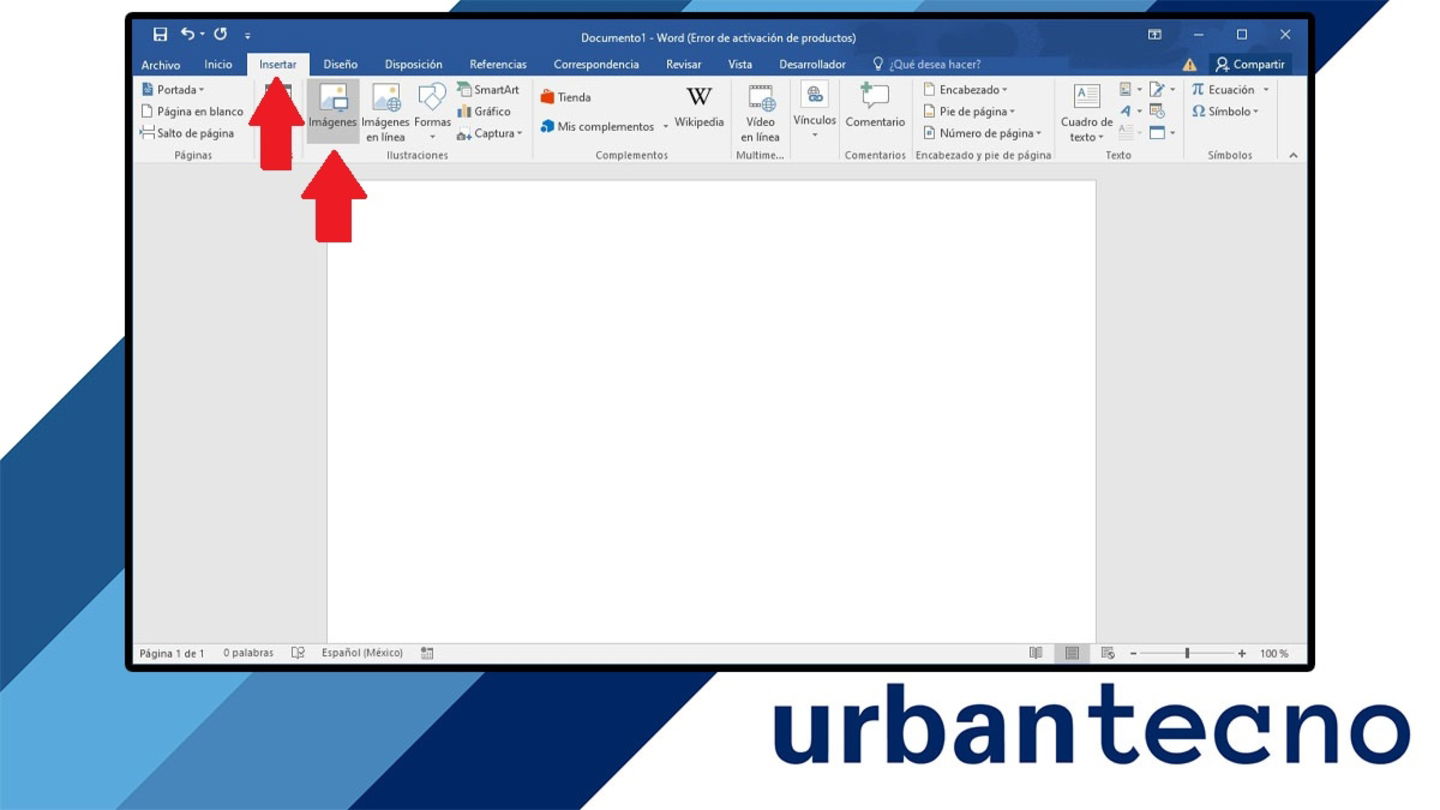The height and width of the screenshot is (810, 1440).
Task: Collapse the ribbon with the chevron
Action: (x=1293, y=156)
